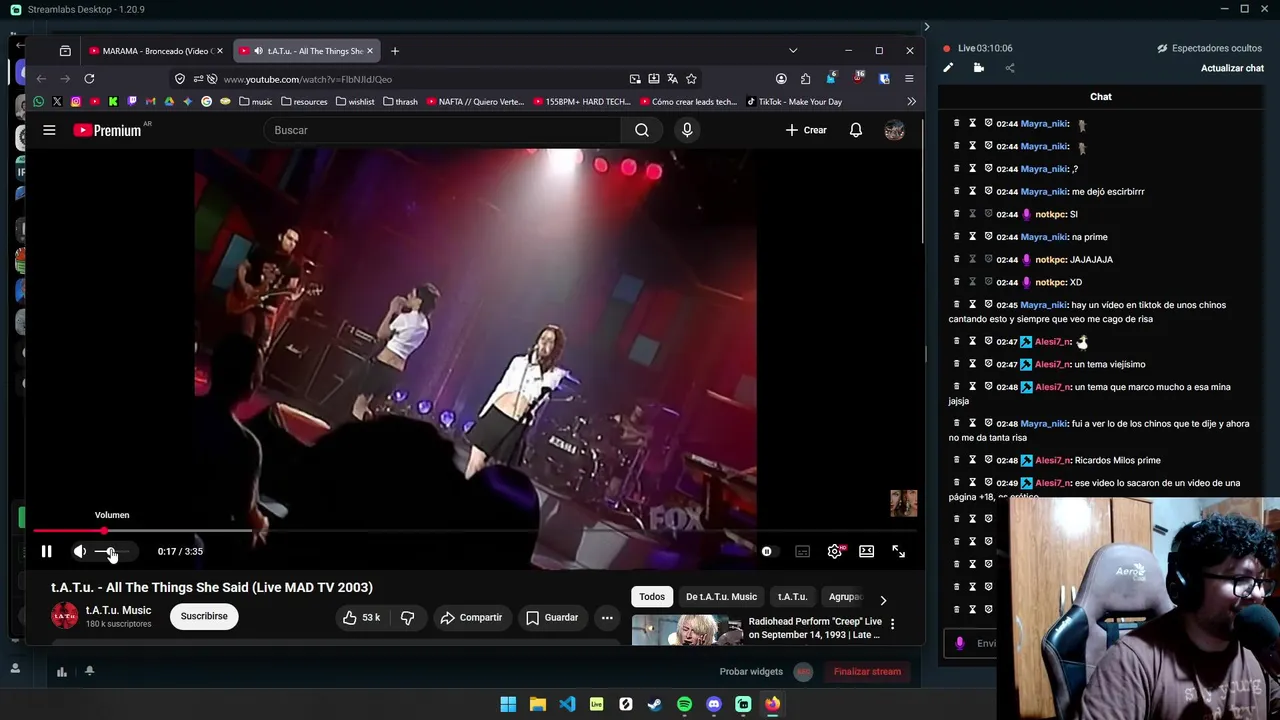Select the De t.A.T.u. Music chip

point(721,597)
